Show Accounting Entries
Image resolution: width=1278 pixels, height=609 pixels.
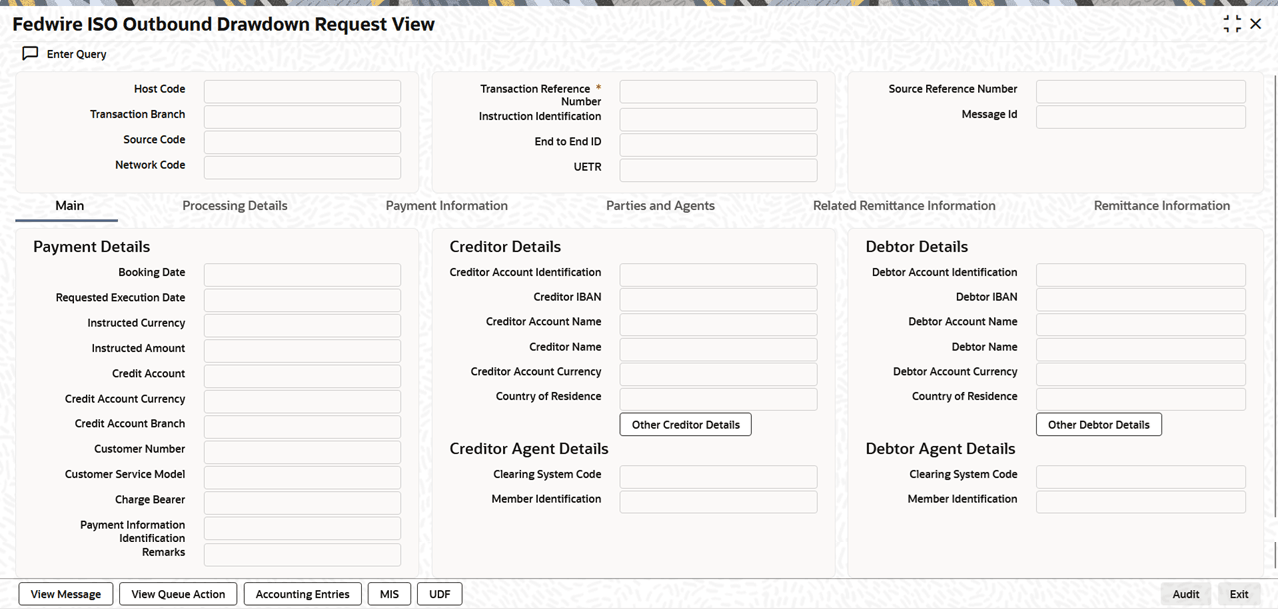(302, 594)
